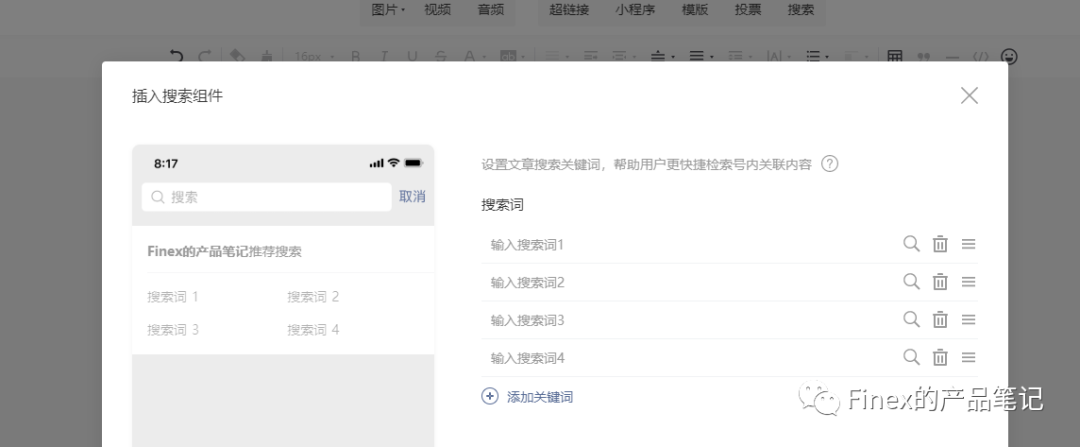Viewport: 1080px width, 447px height.
Task: Click the search magnifier icon for 输入搜索词3
Action: 911,320
